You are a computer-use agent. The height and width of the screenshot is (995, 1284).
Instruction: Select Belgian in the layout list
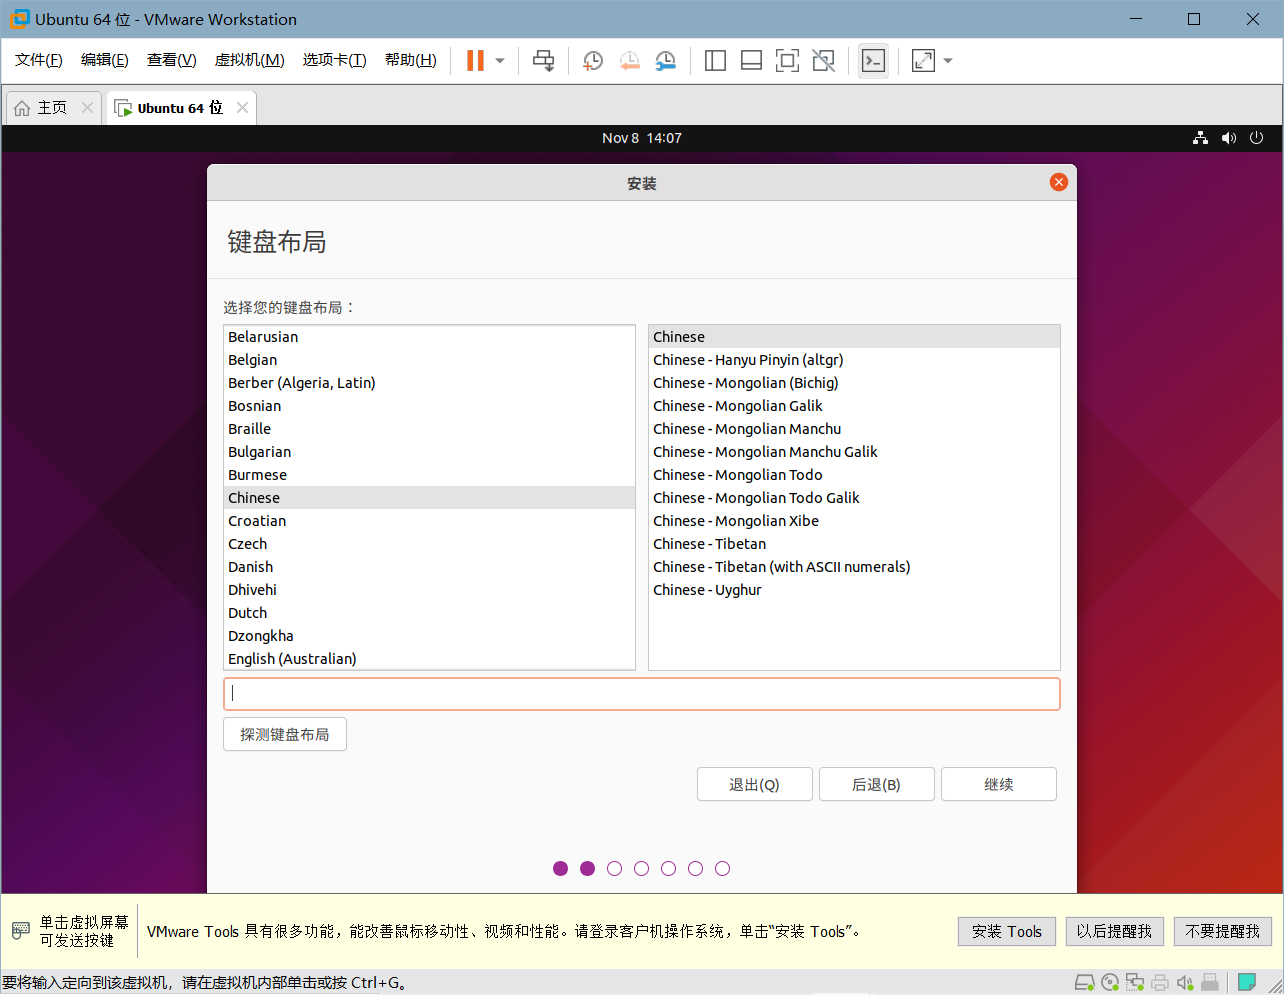[x=430, y=360]
